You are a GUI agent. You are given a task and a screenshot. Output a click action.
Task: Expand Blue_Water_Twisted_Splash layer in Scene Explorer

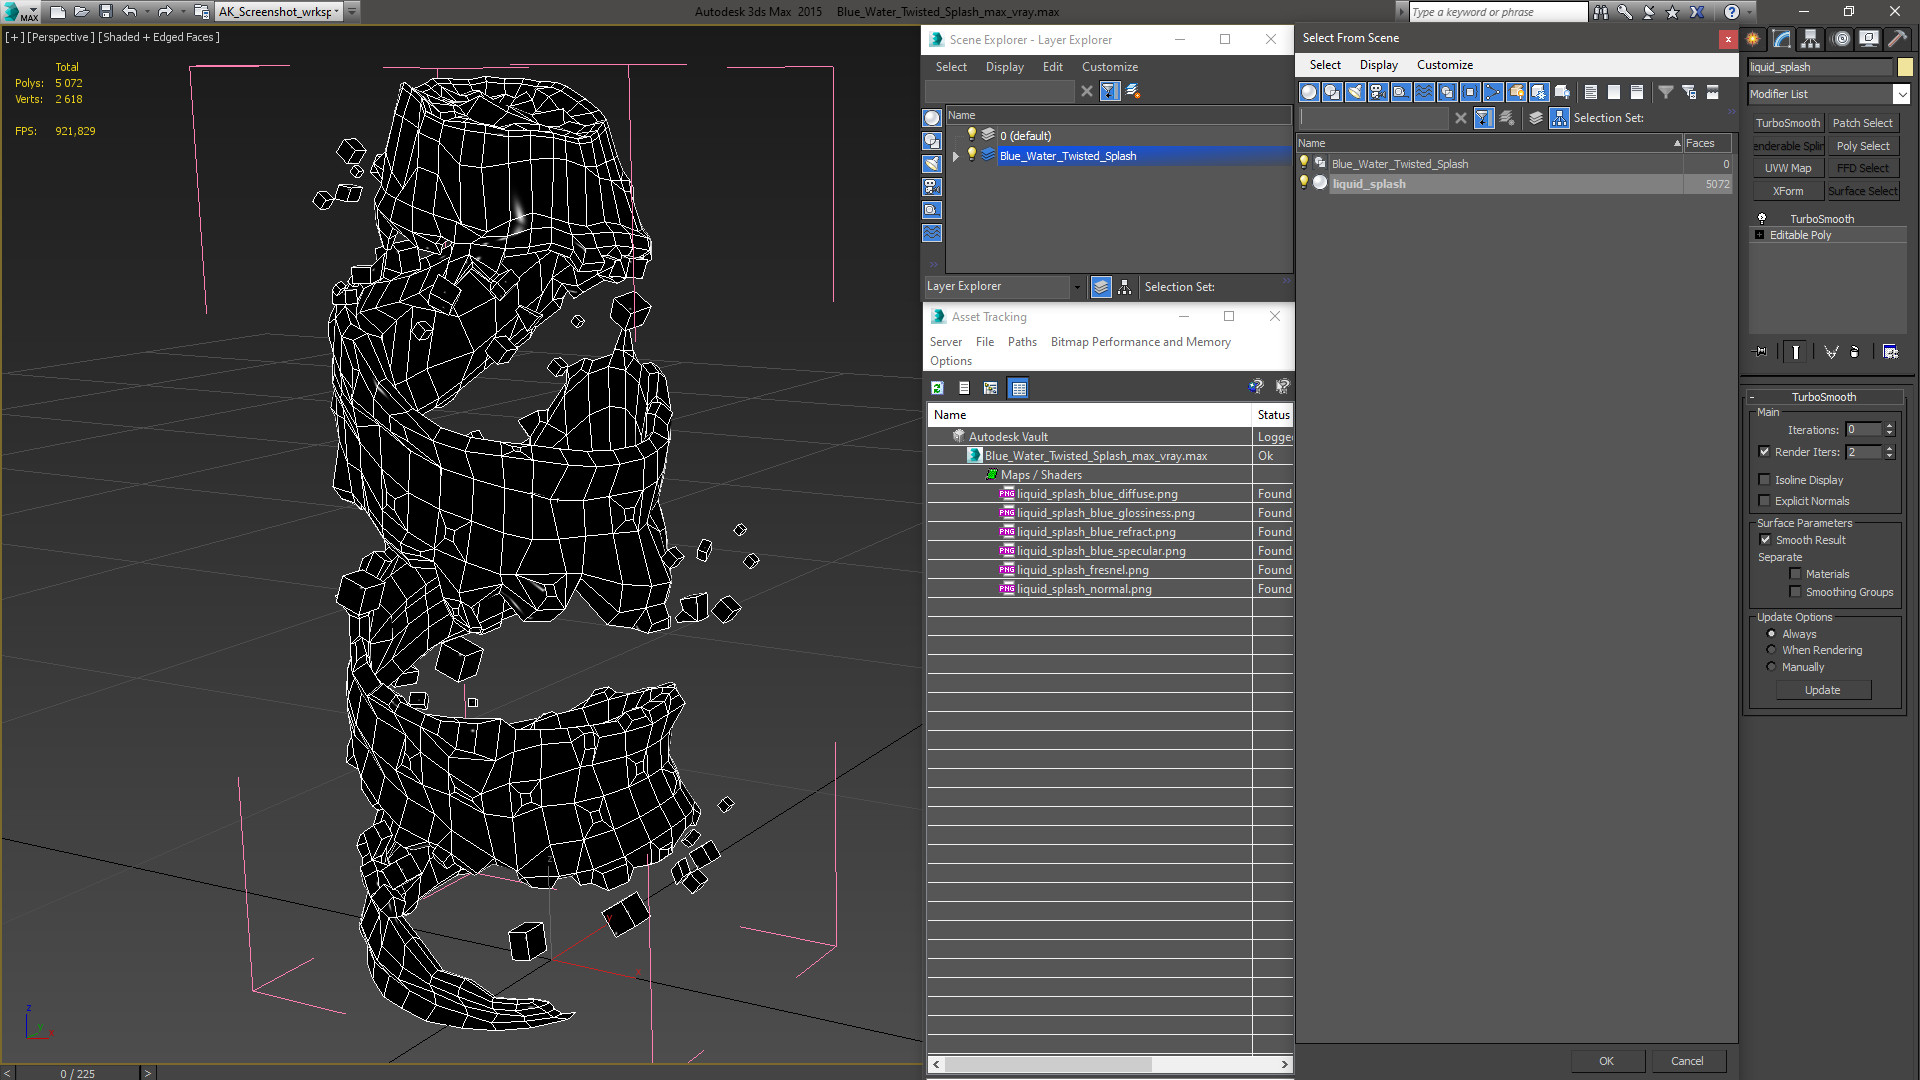[956, 156]
